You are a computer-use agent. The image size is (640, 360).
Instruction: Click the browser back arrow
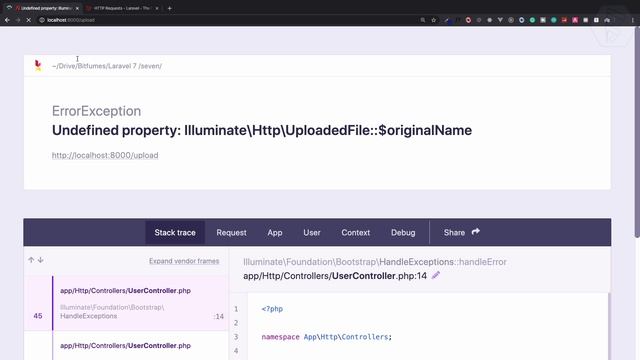[7, 20]
